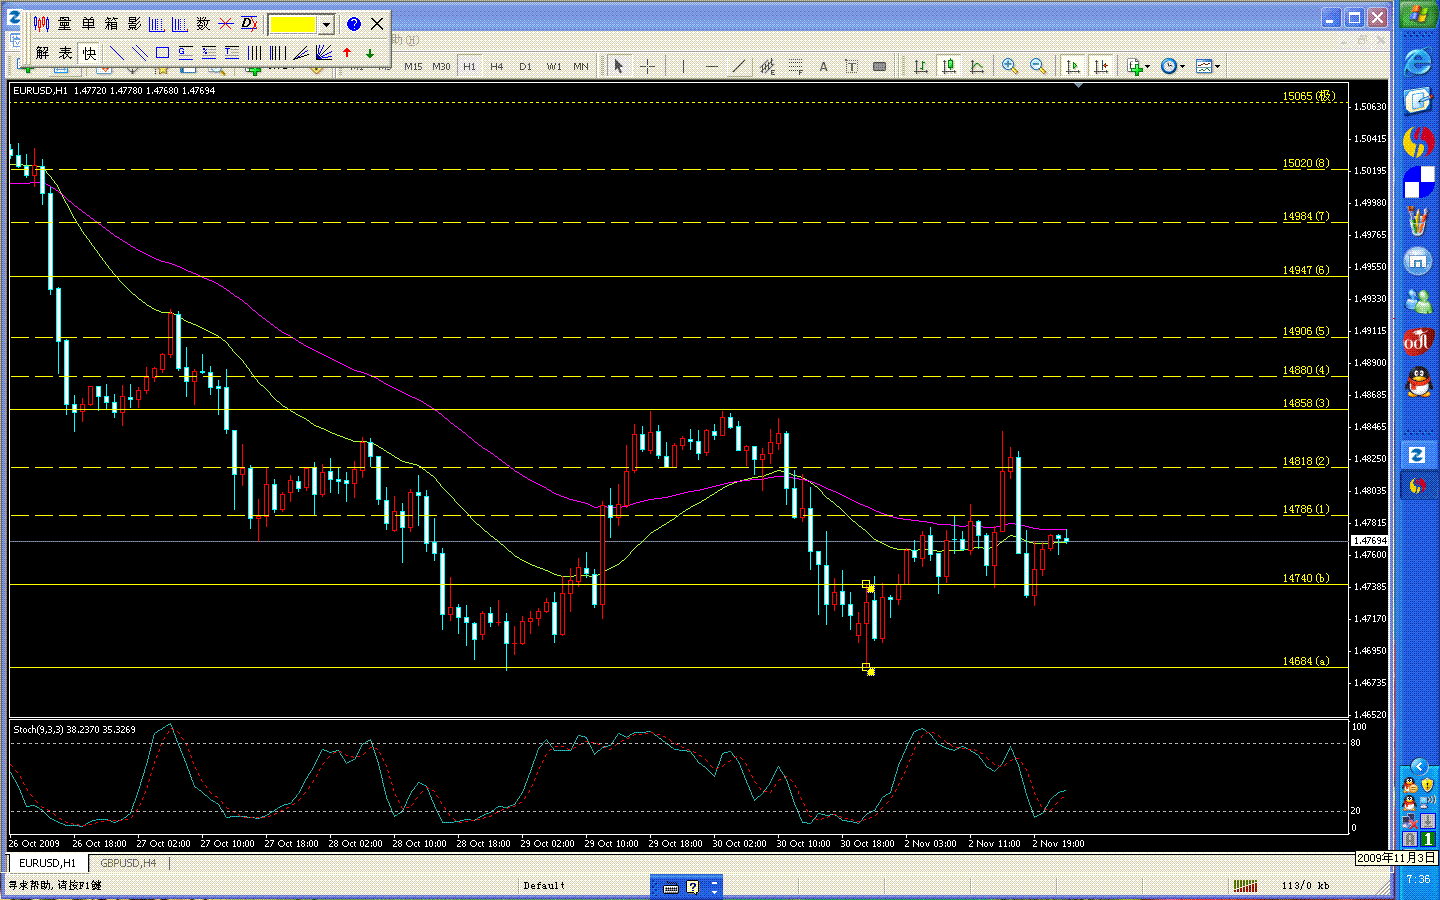Click the red crossed-lines icon
This screenshot has width=1440, height=900.
pyautogui.click(x=226, y=24)
